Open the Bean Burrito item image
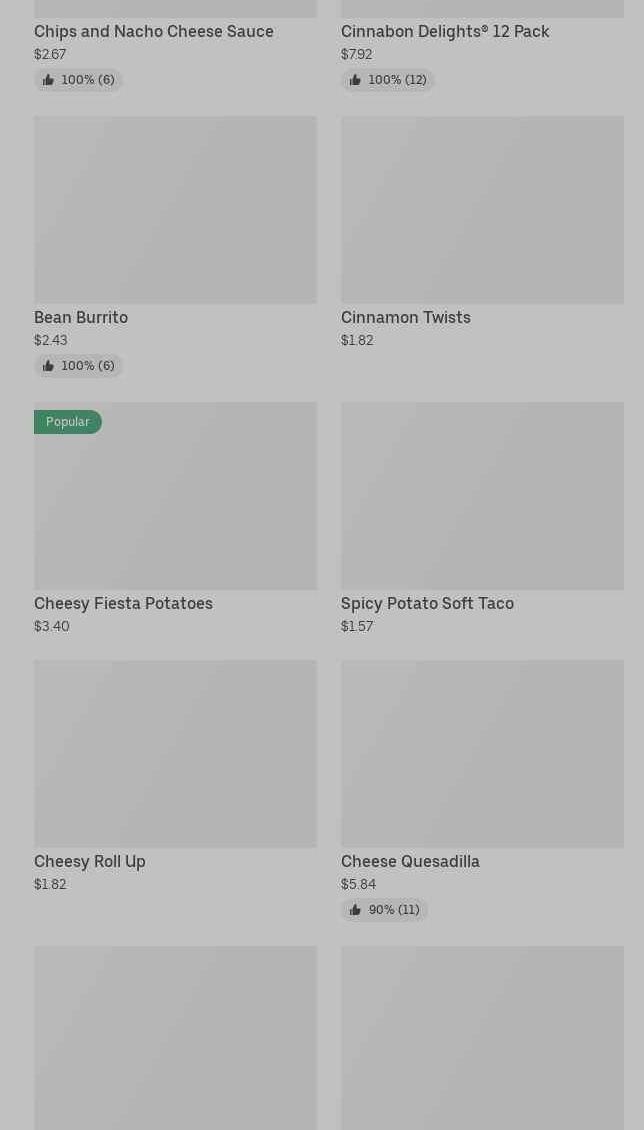The height and width of the screenshot is (1130, 644). [175, 210]
